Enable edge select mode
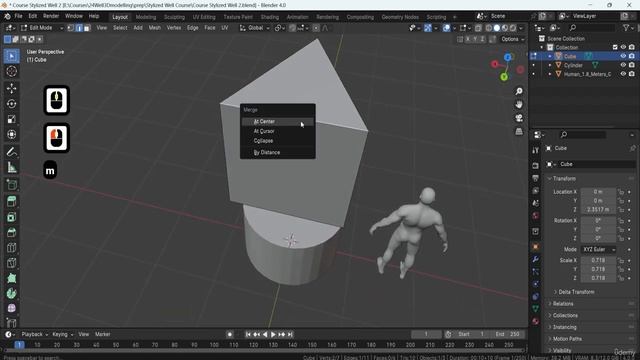Image resolution: width=640 pixels, height=360 pixels. tap(79, 28)
